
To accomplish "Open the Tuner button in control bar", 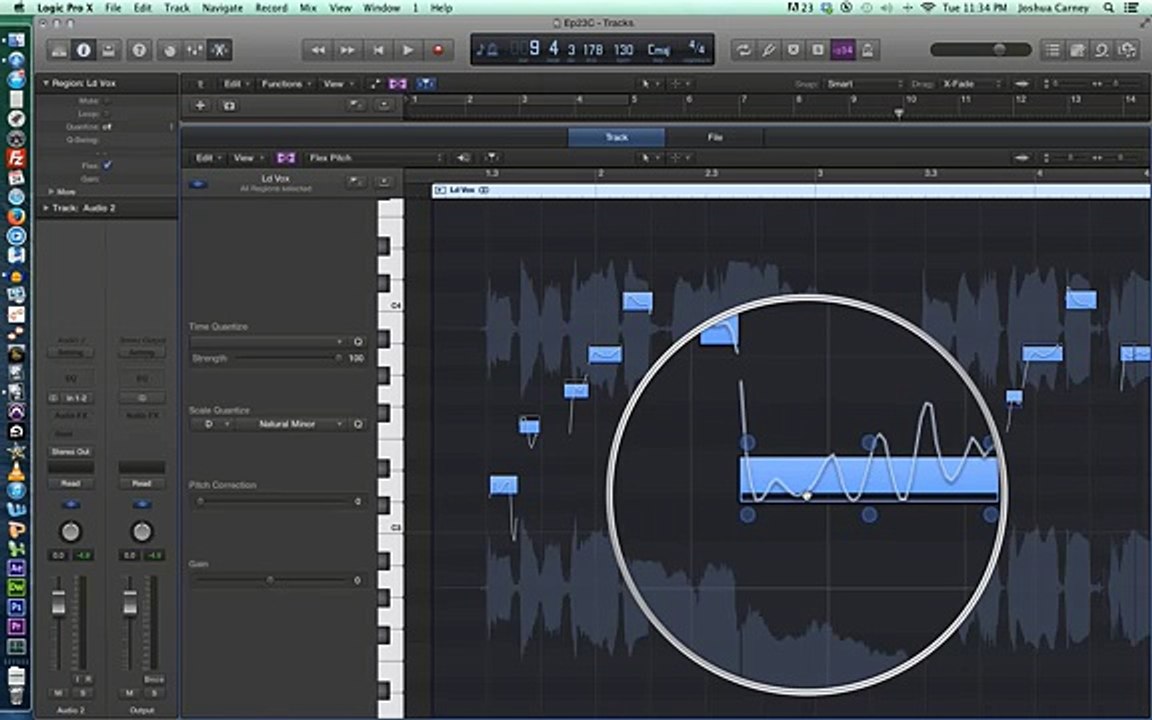I will click(768, 50).
